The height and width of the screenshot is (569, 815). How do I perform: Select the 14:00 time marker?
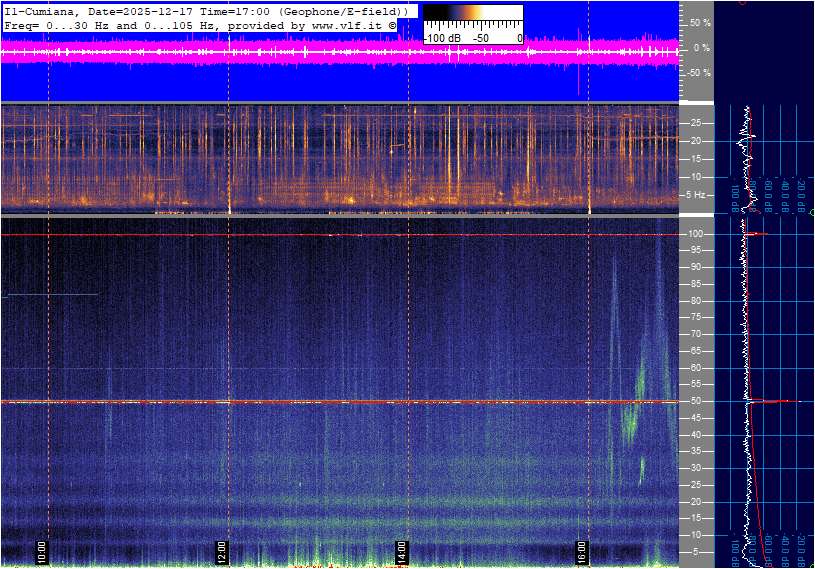[401, 552]
